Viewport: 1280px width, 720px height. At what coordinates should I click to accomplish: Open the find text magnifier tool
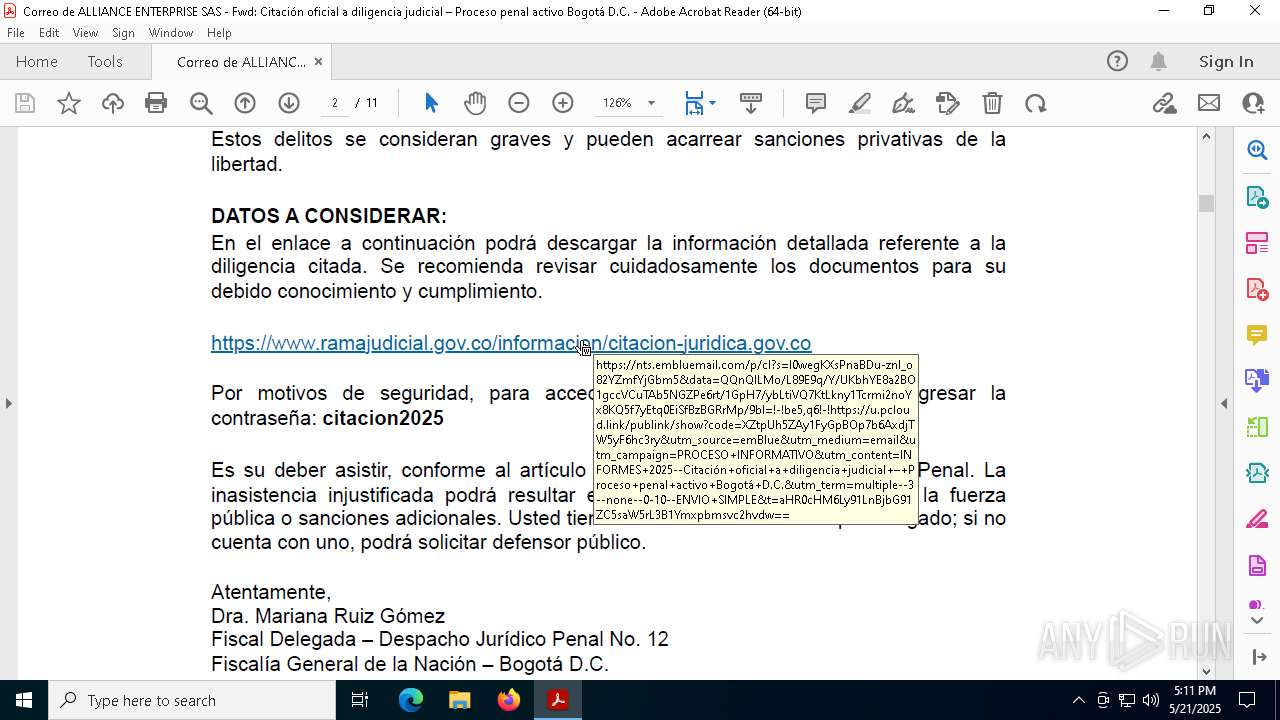point(201,103)
